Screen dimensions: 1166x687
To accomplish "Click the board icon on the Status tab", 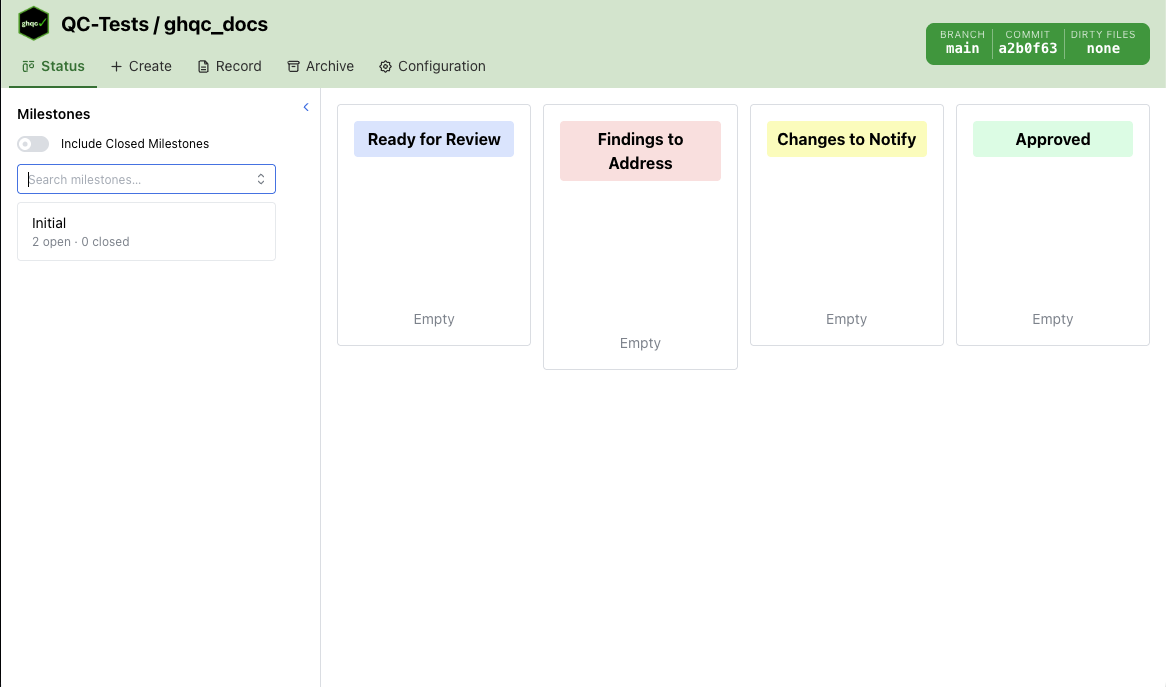I will click(x=29, y=66).
